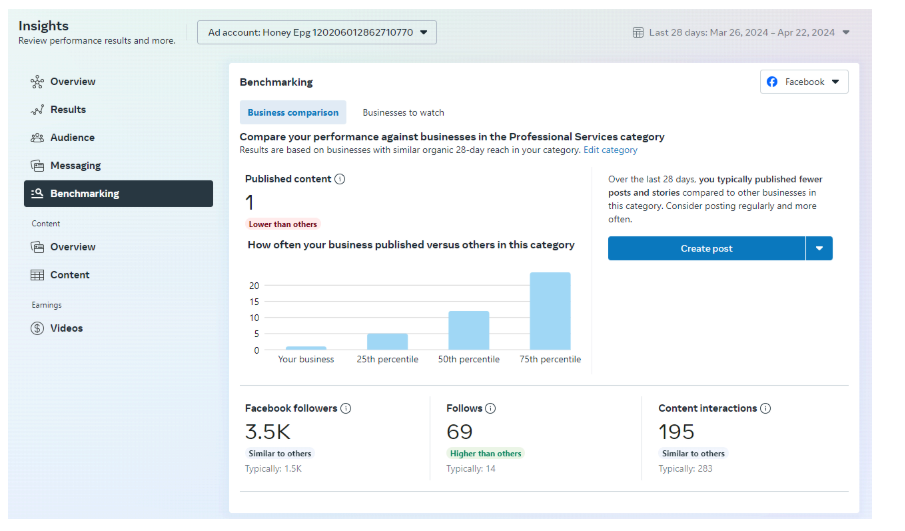Expand arrow next to Create post
This screenshot has width=905, height=531.
[819, 249]
